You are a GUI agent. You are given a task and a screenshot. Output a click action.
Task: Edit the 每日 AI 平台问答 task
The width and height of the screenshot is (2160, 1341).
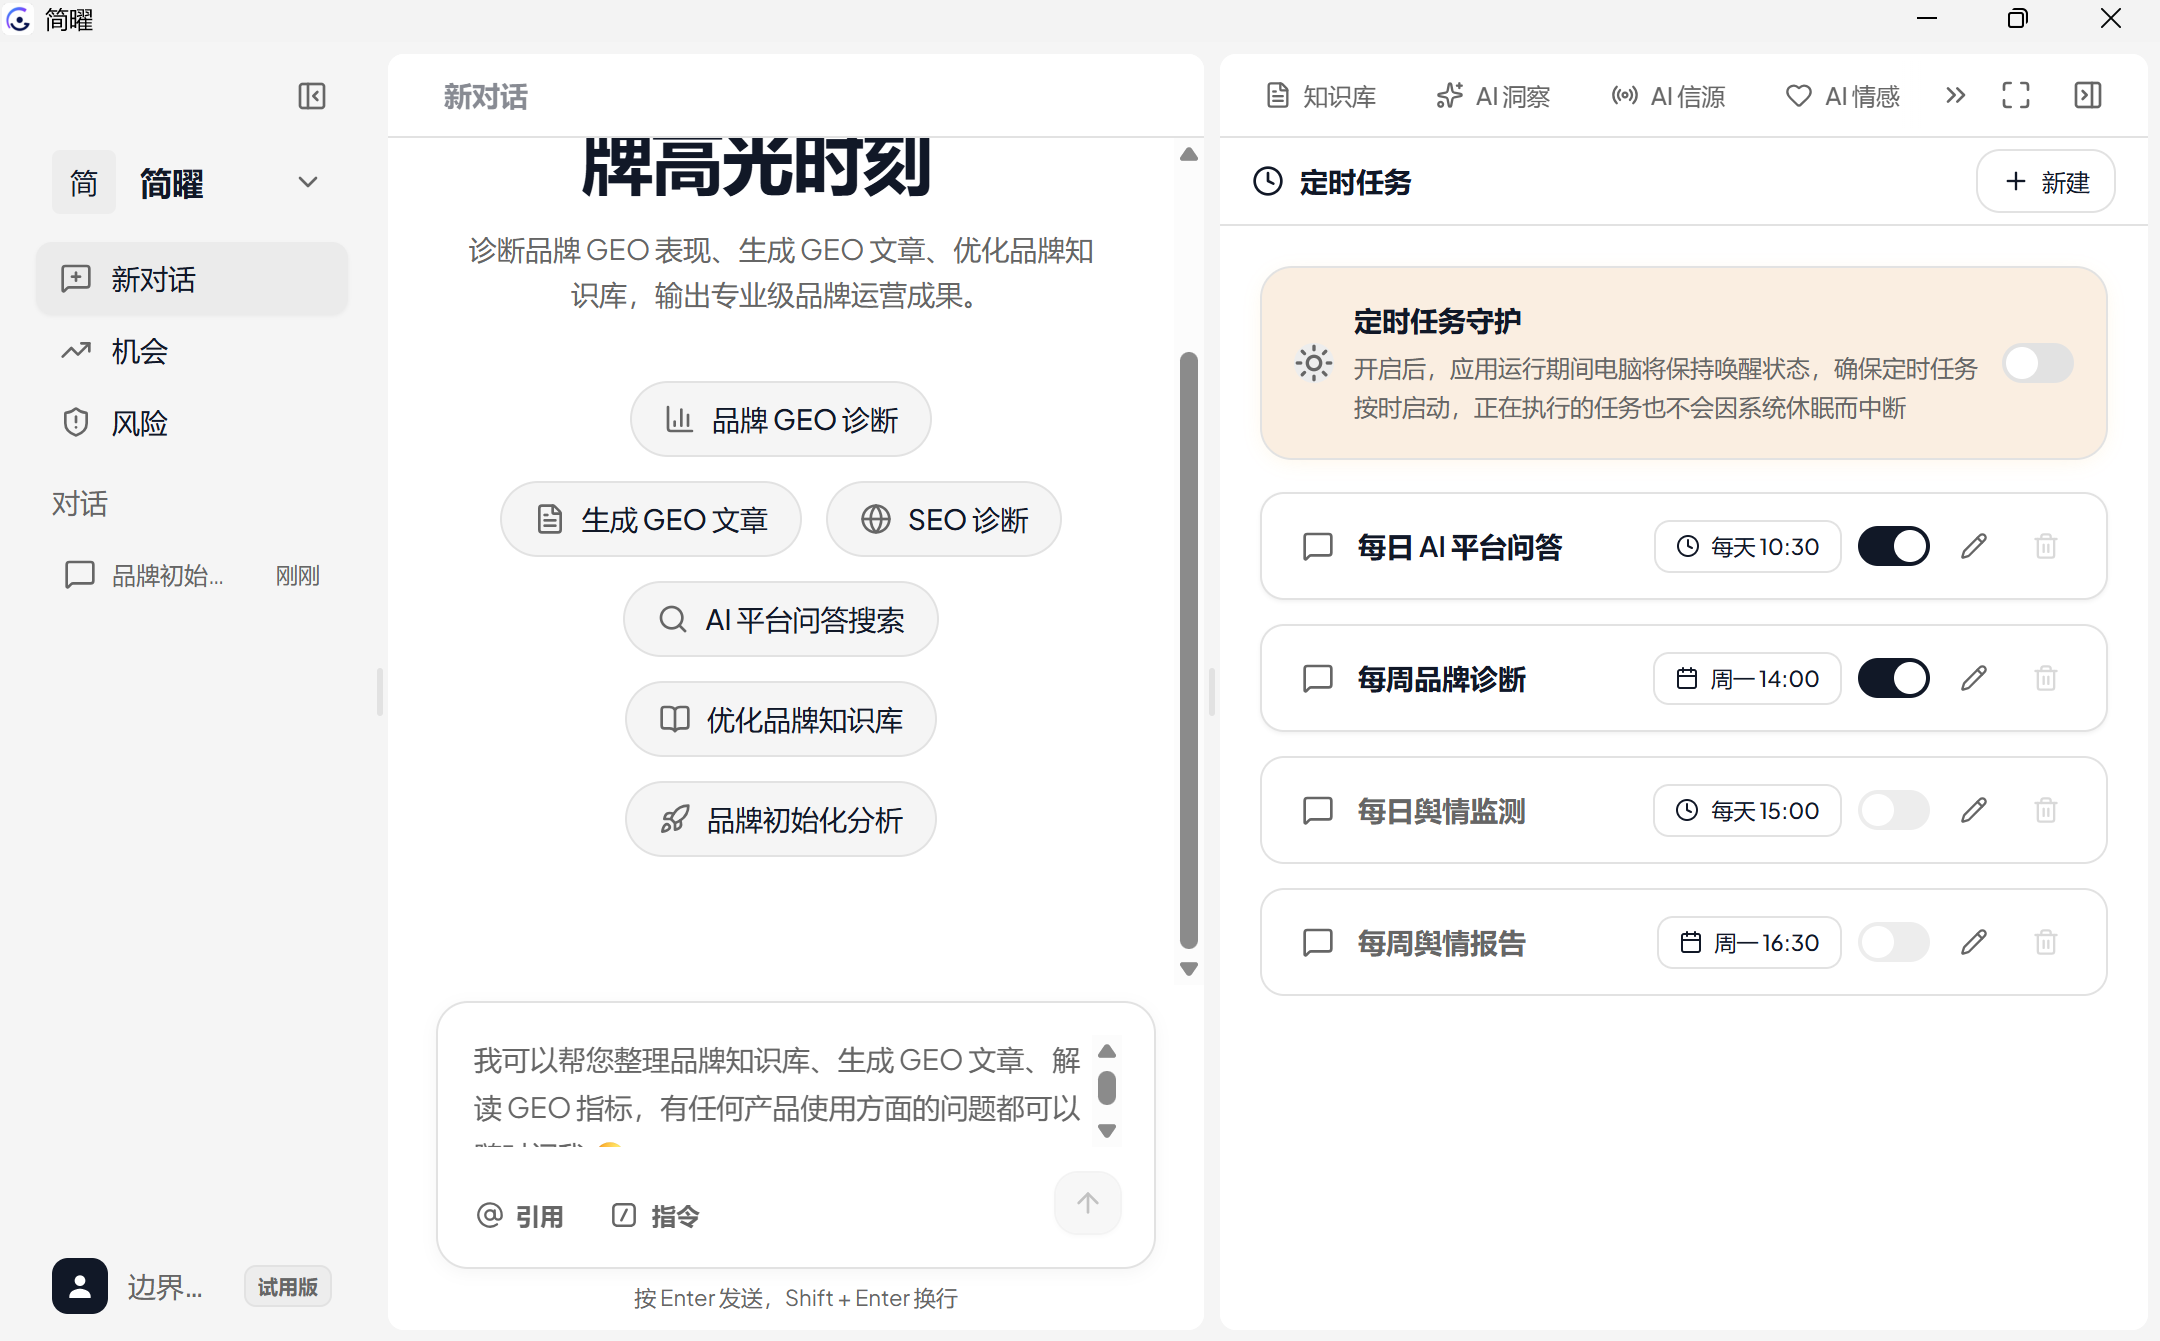tap(1974, 546)
